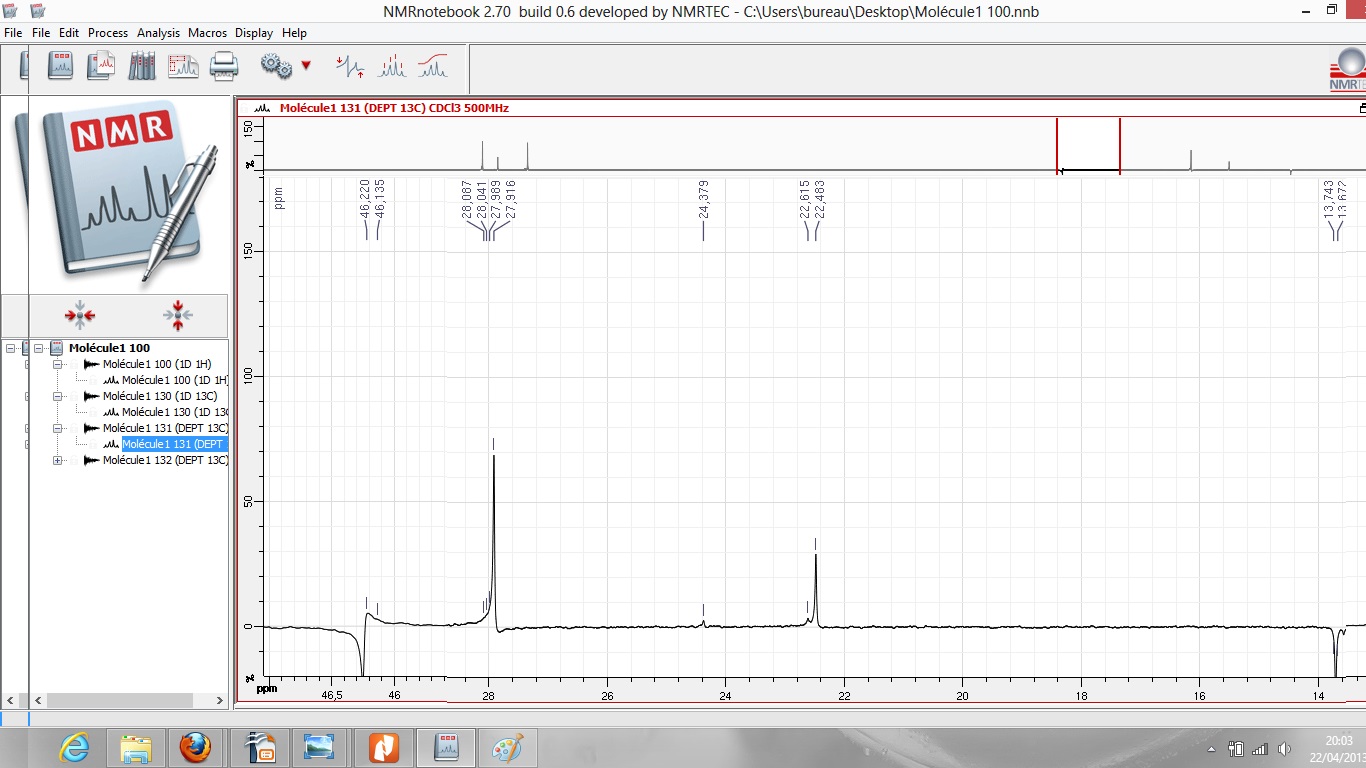
Task: Open Paint from the taskbar
Action: click(x=508, y=747)
